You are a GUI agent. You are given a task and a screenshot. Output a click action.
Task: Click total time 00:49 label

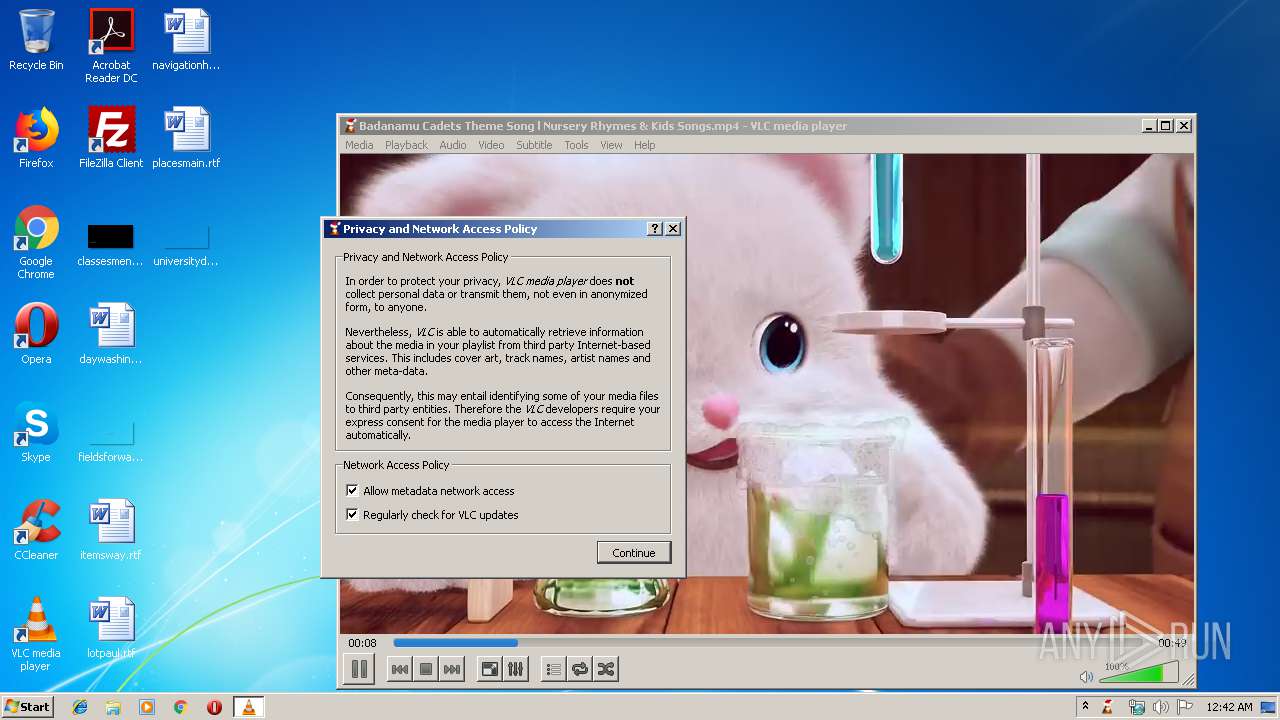point(1172,643)
